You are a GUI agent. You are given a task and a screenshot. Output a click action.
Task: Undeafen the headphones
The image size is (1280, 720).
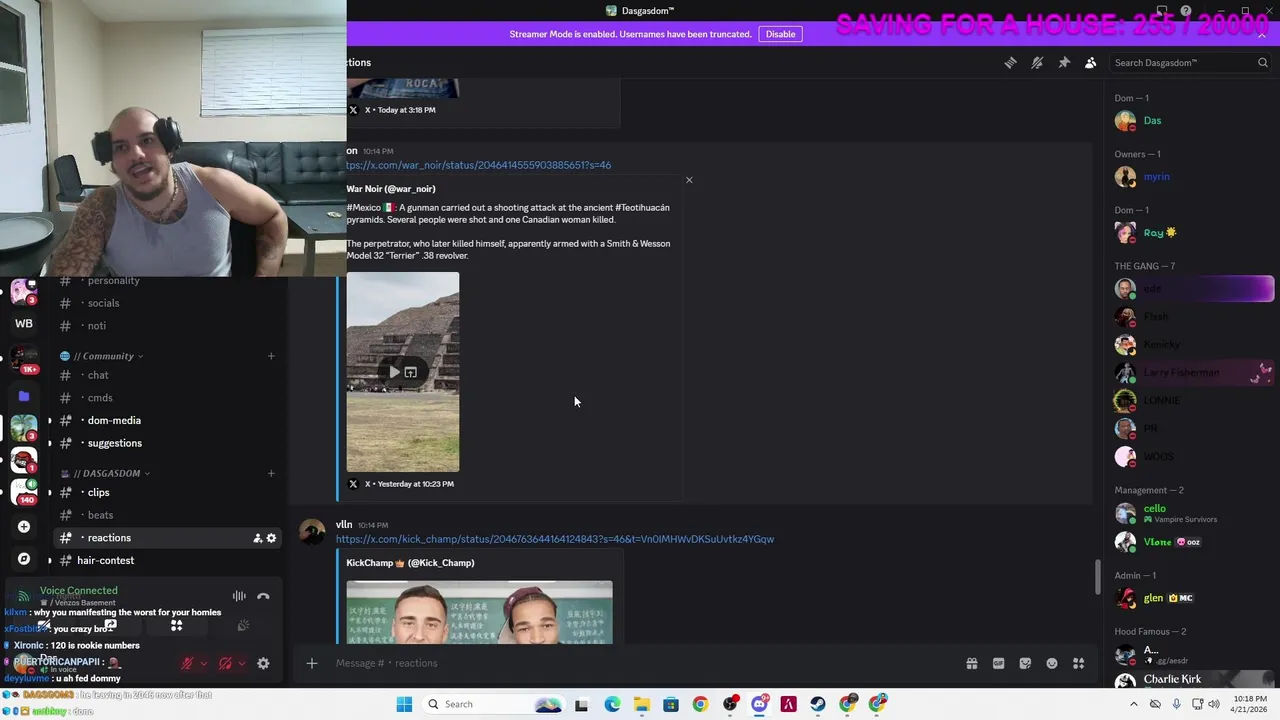click(225, 663)
